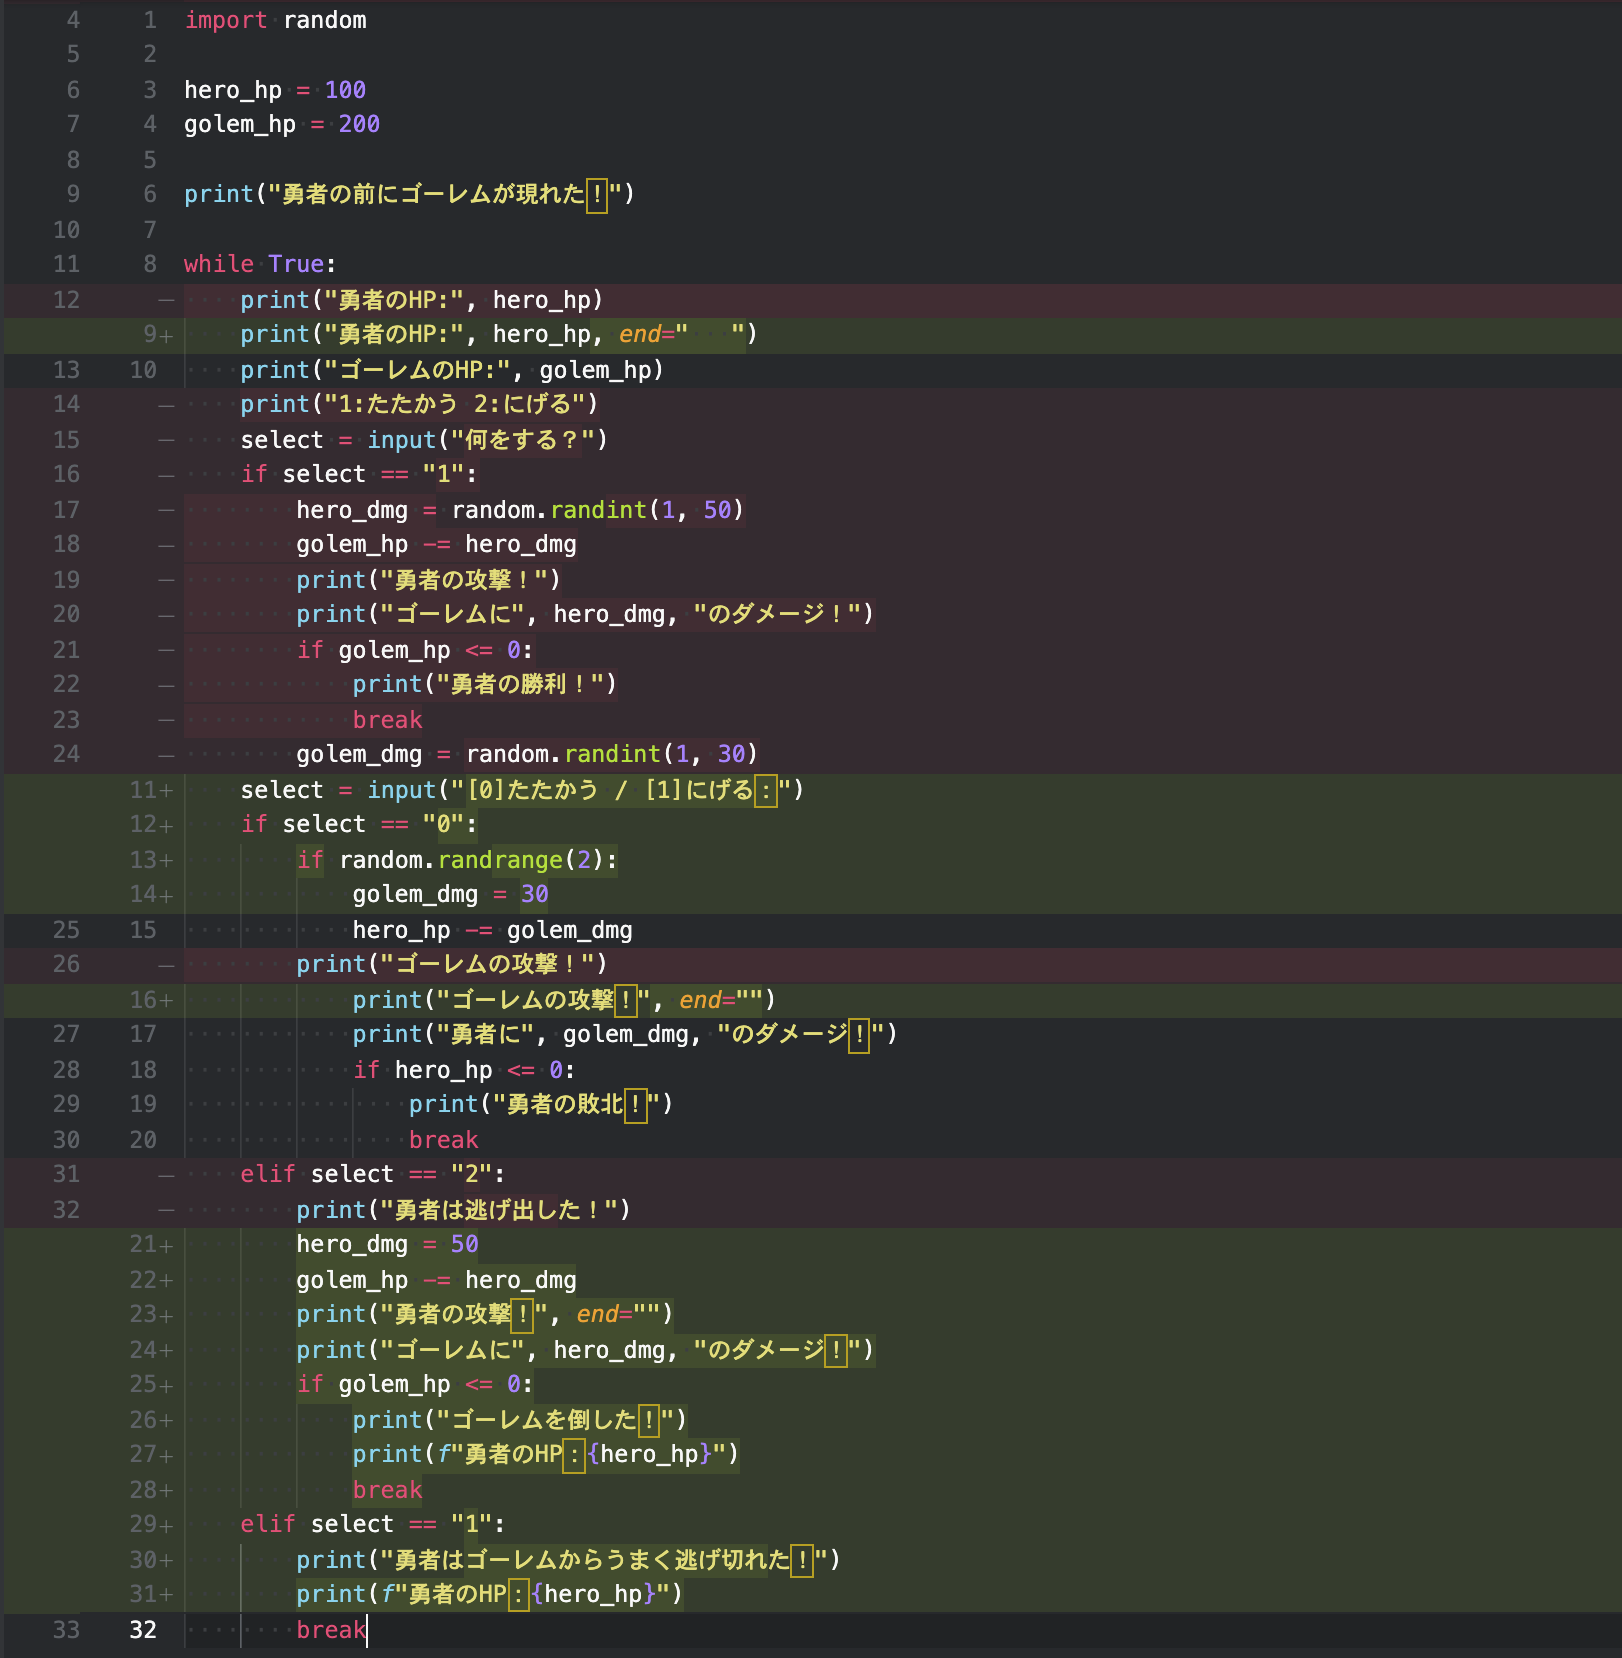This screenshot has width=1622, height=1658.
Task: Click the removed print("1:たたかう 2:にげる") line
Action: coord(419,404)
